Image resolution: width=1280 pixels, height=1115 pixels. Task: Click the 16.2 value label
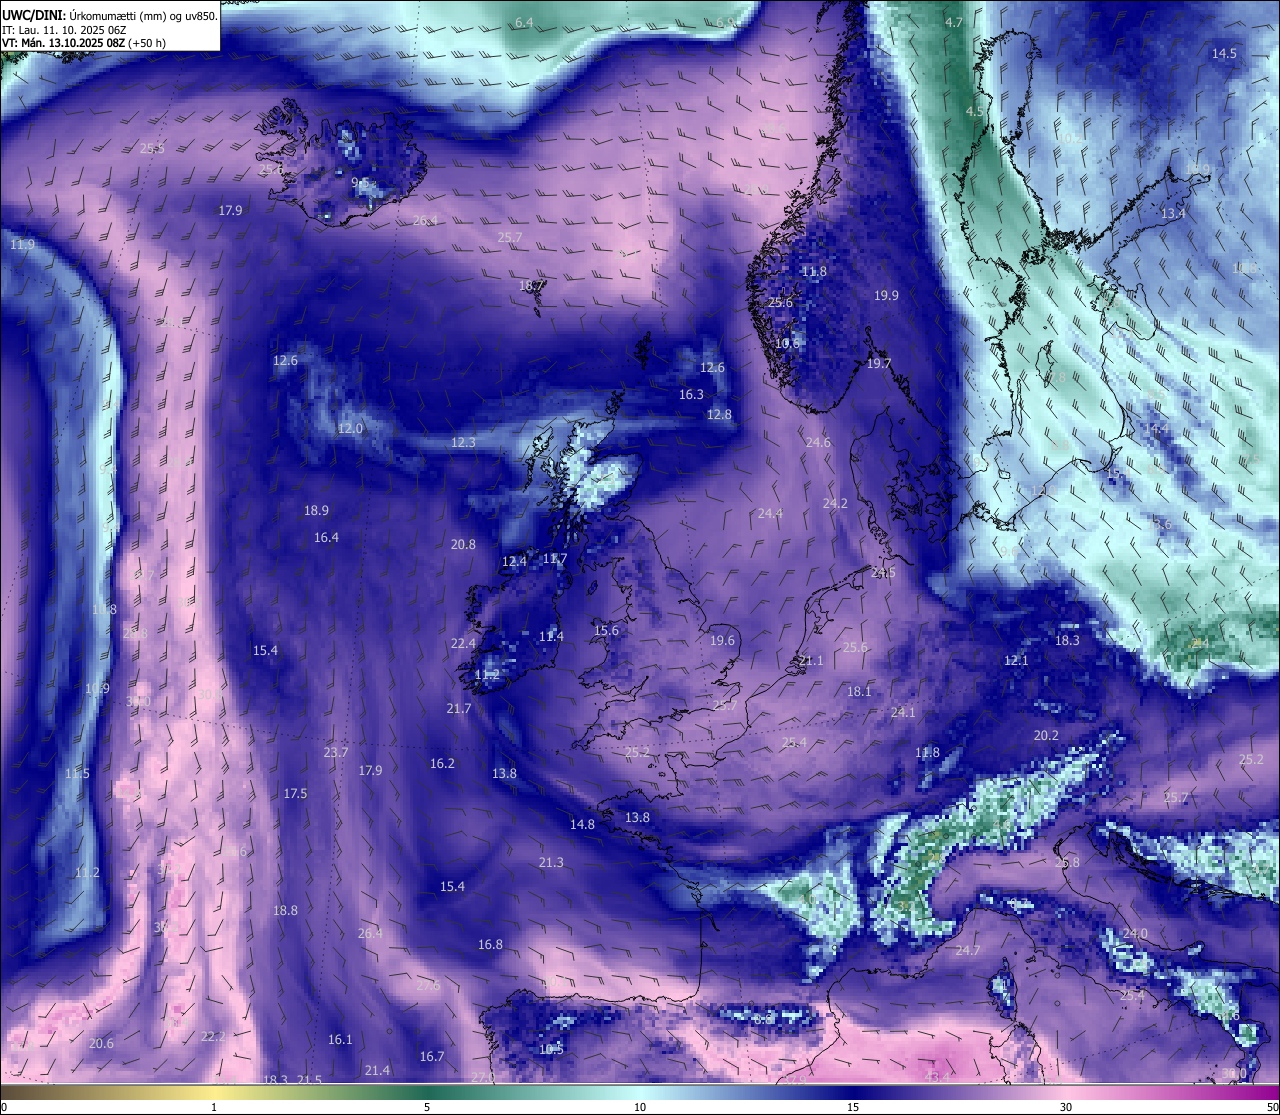coord(442,763)
